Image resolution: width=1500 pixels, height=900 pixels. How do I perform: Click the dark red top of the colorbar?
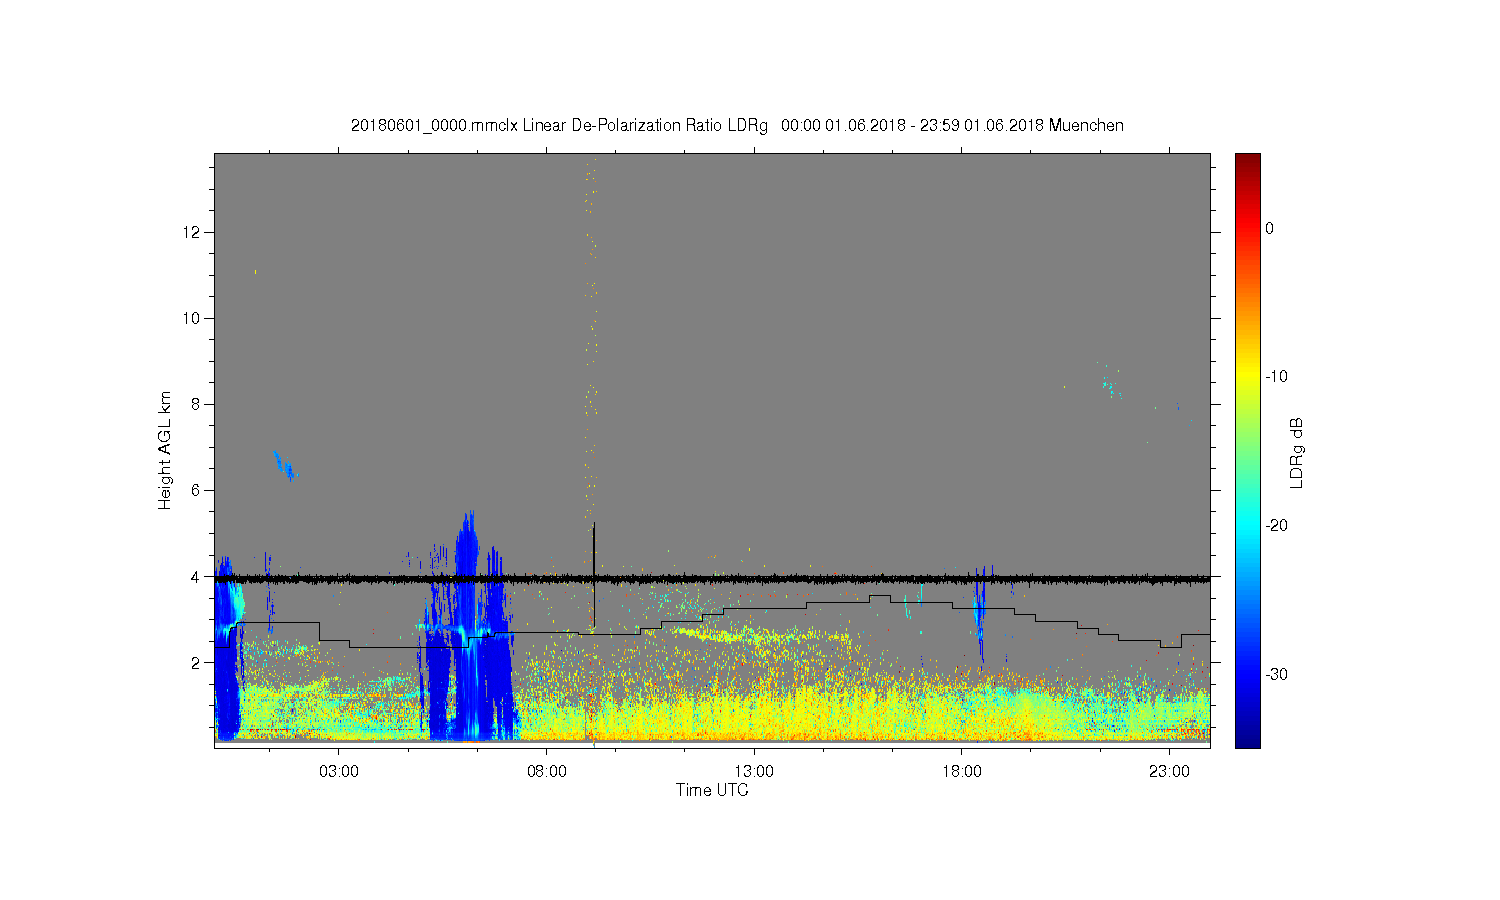click(1248, 160)
